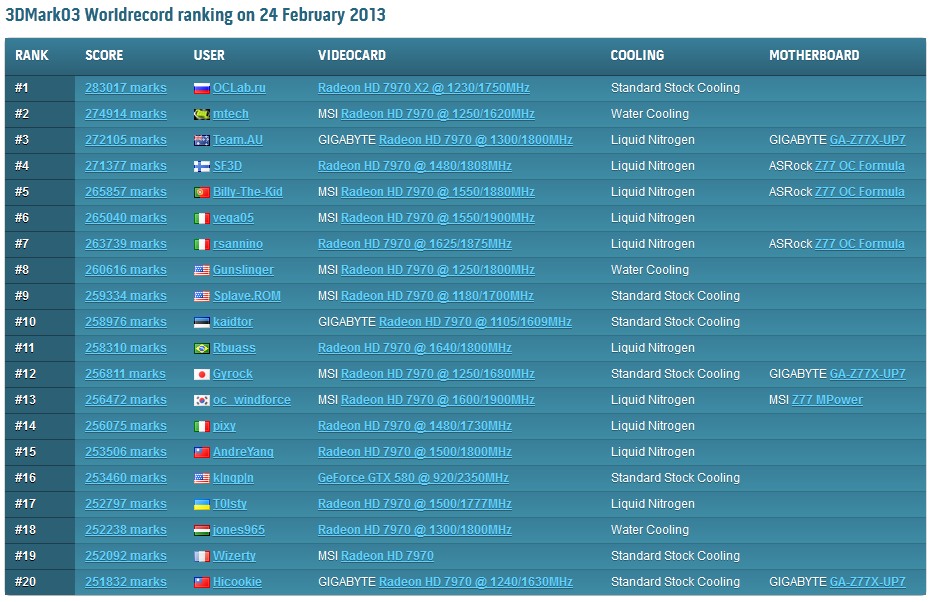
Task: Visit Splave.ROM user profile
Action: tap(247, 296)
